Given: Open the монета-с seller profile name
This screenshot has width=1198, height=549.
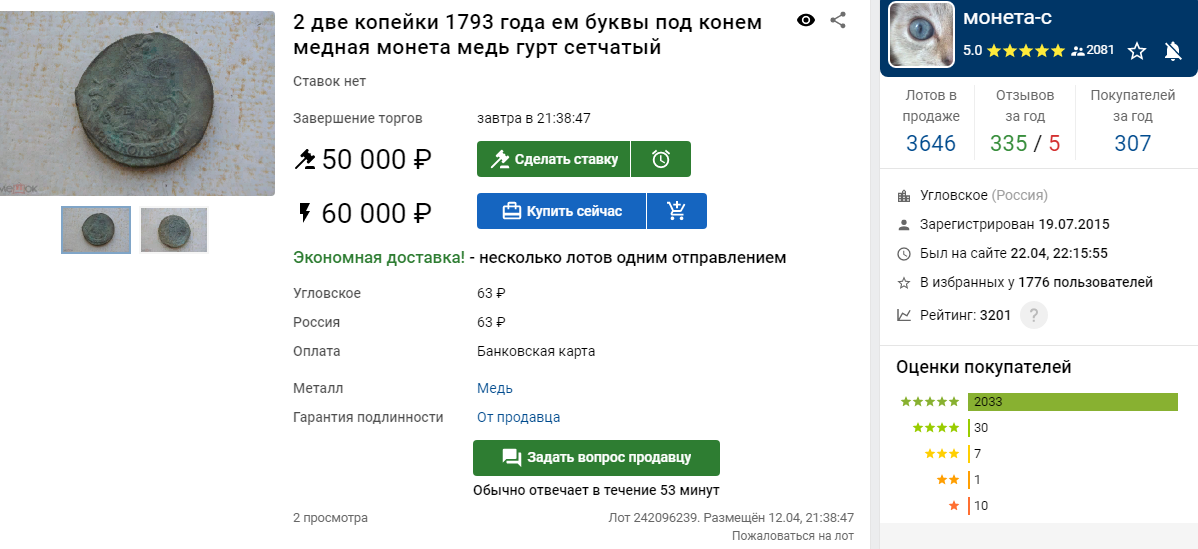Looking at the screenshot, I should (x=1007, y=17).
